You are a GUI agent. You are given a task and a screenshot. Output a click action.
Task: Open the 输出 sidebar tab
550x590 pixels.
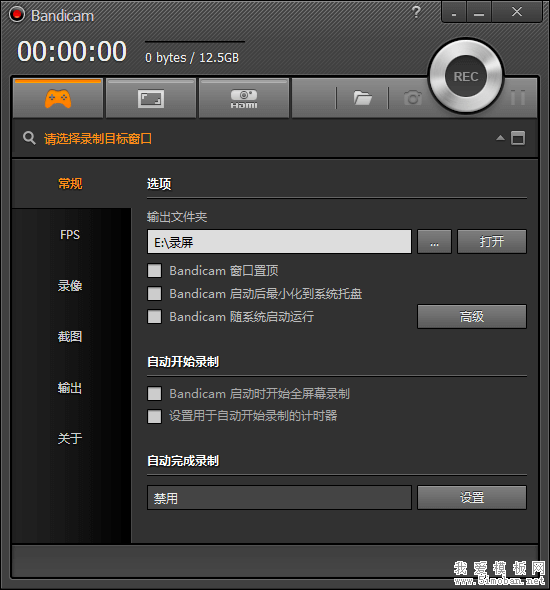tap(70, 388)
